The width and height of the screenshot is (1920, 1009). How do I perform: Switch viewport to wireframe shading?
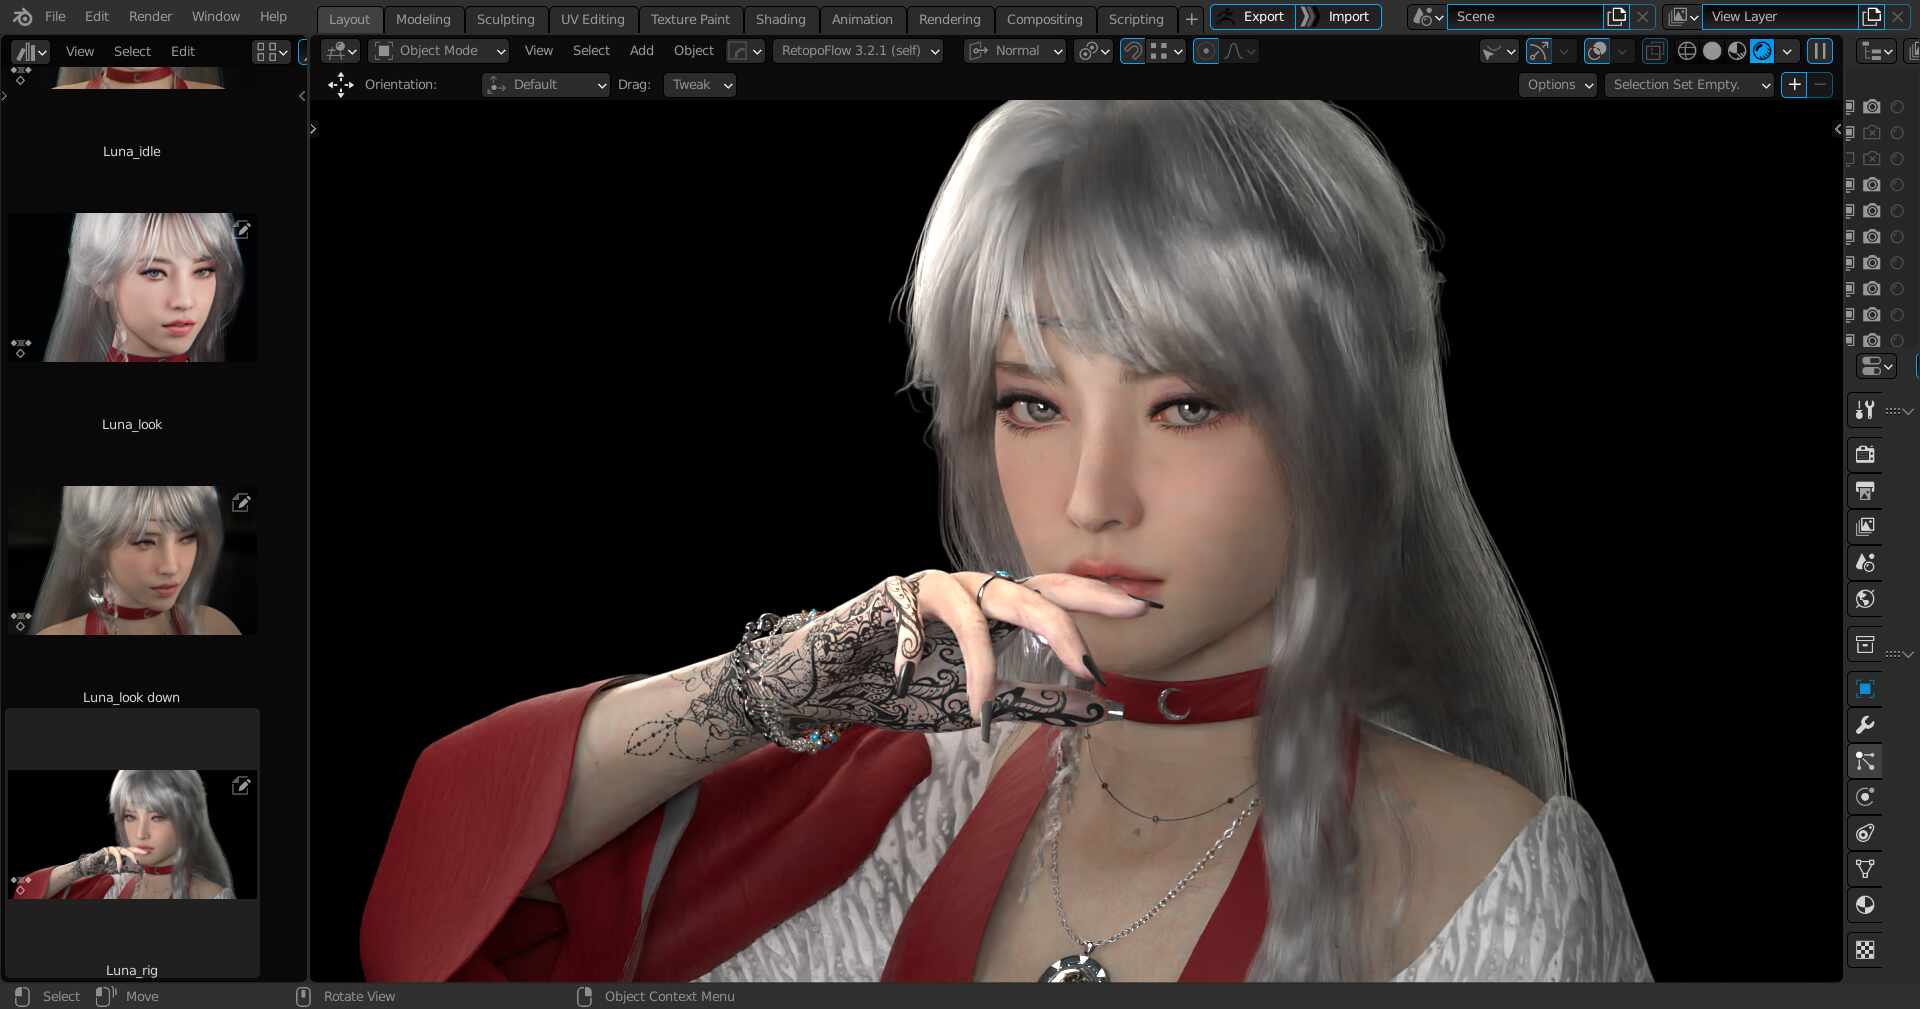[1687, 51]
